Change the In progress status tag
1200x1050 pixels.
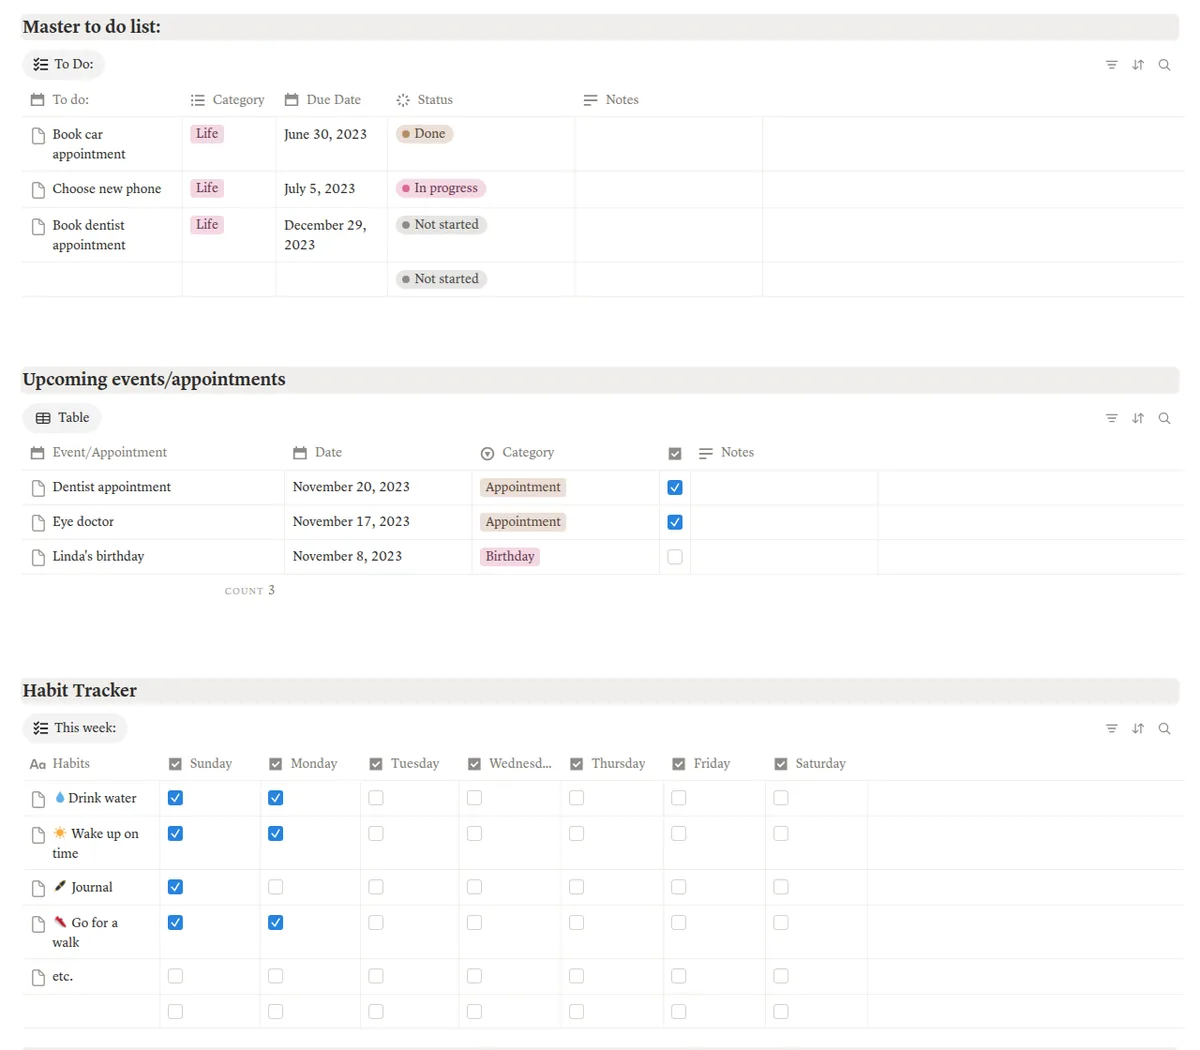(x=441, y=188)
